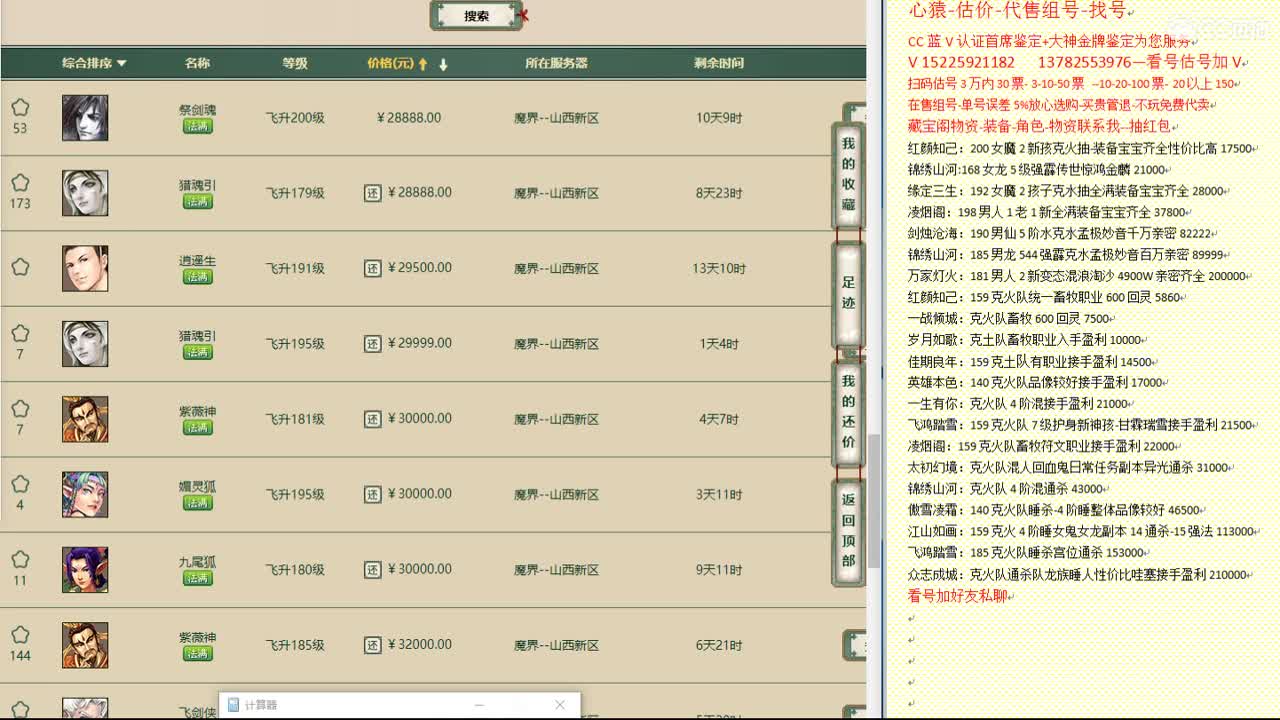
Task: Click bargain 还 icon beside ¥29999.00
Action: (x=372, y=343)
